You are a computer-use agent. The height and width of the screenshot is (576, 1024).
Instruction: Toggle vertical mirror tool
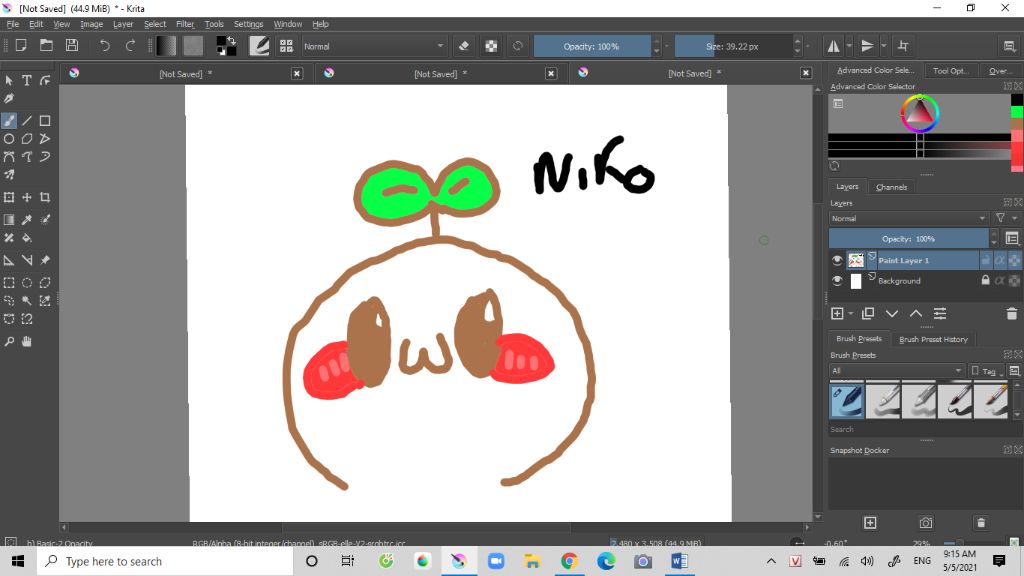[867, 46]
